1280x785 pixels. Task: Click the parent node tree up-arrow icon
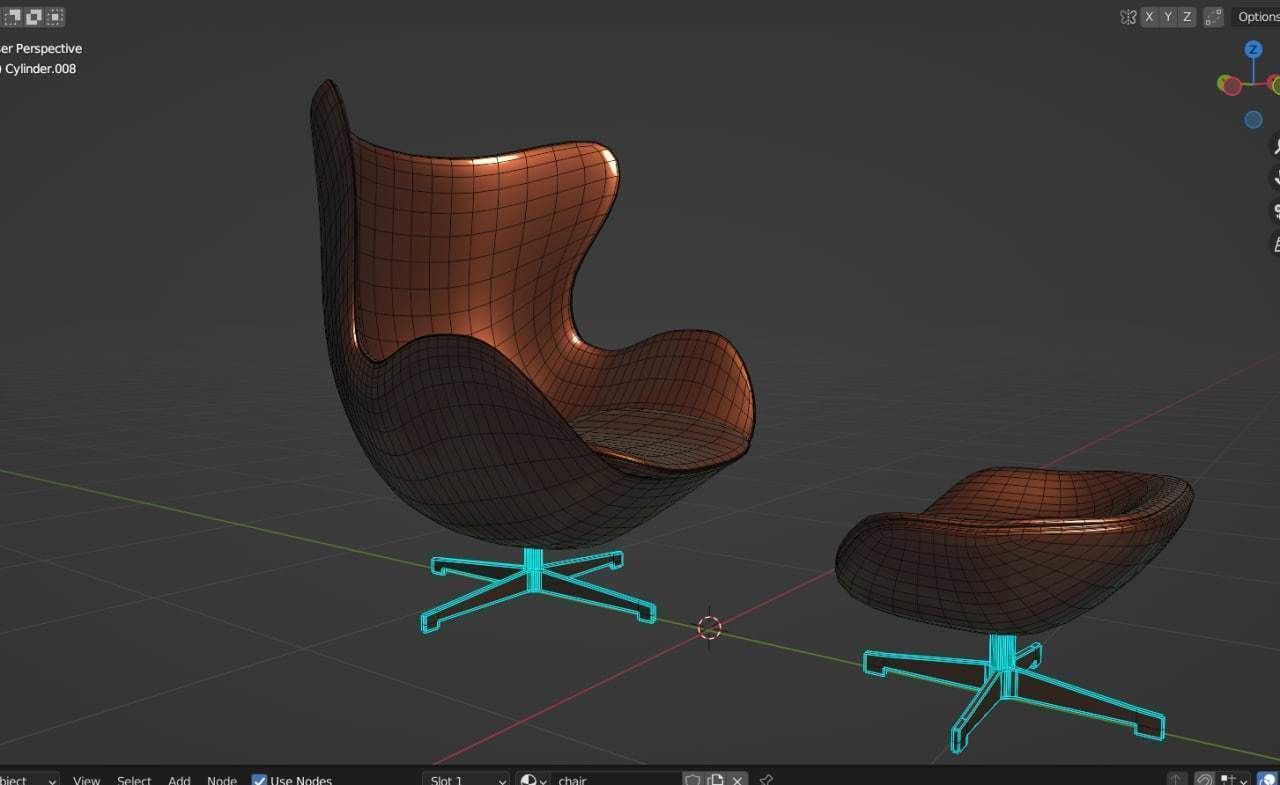point(1177,779)
